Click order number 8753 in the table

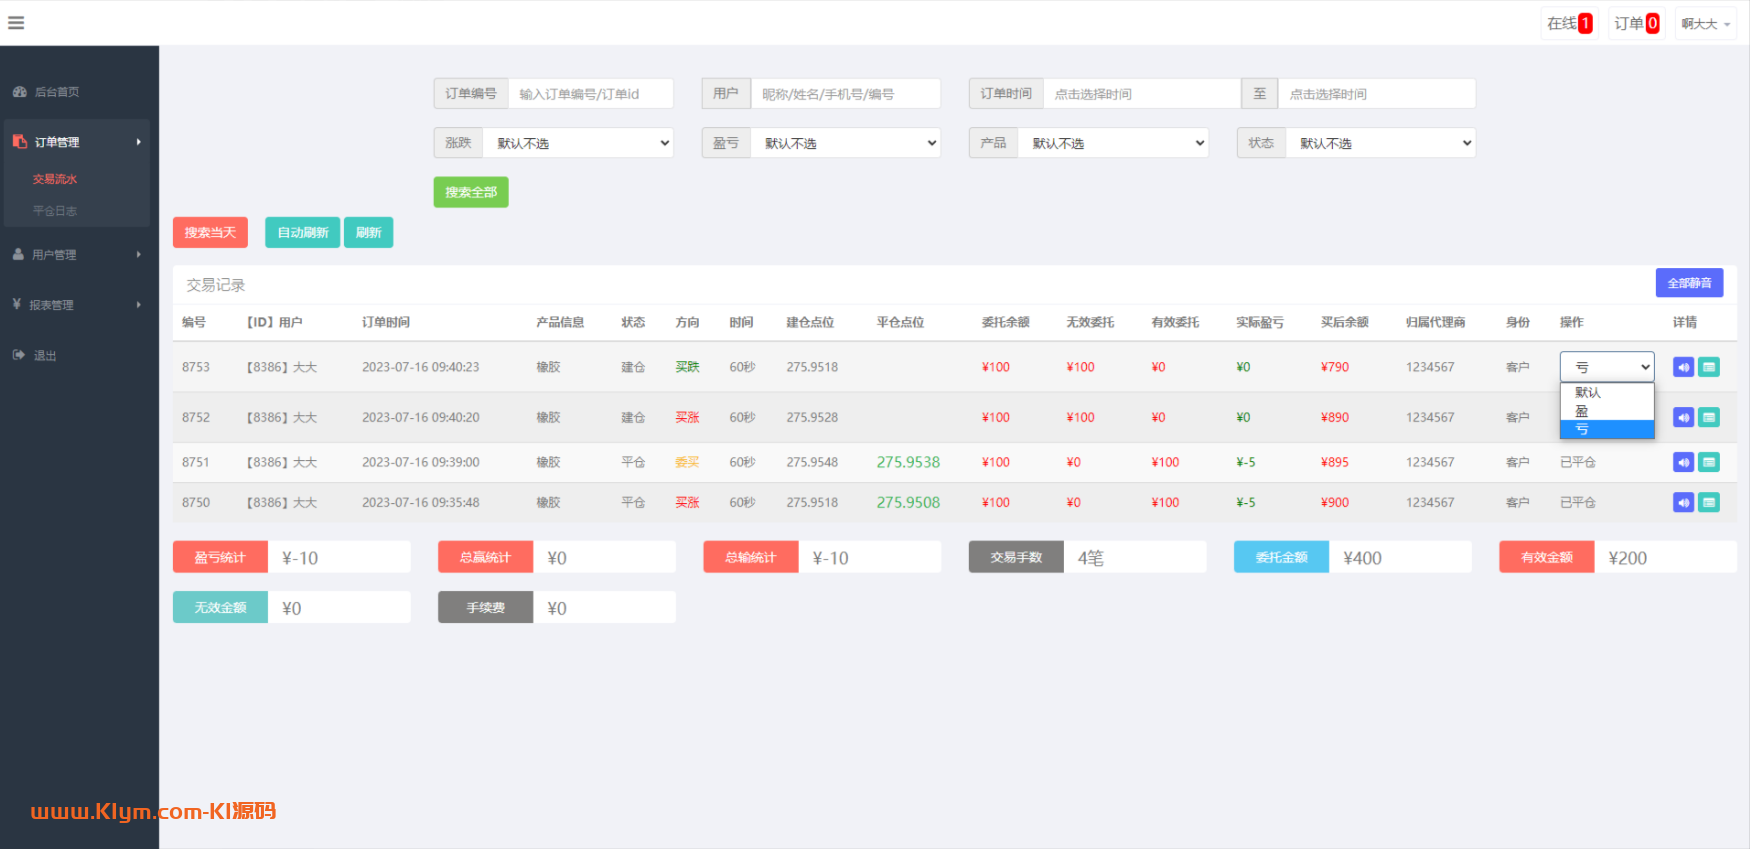(x=196, y=367)
